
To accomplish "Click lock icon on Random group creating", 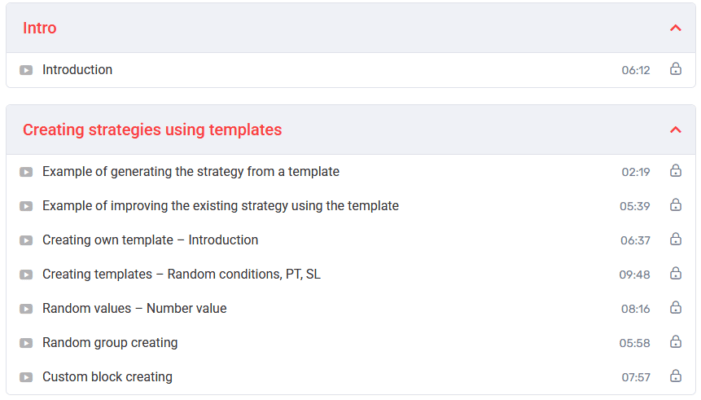I will pos(675,343).
